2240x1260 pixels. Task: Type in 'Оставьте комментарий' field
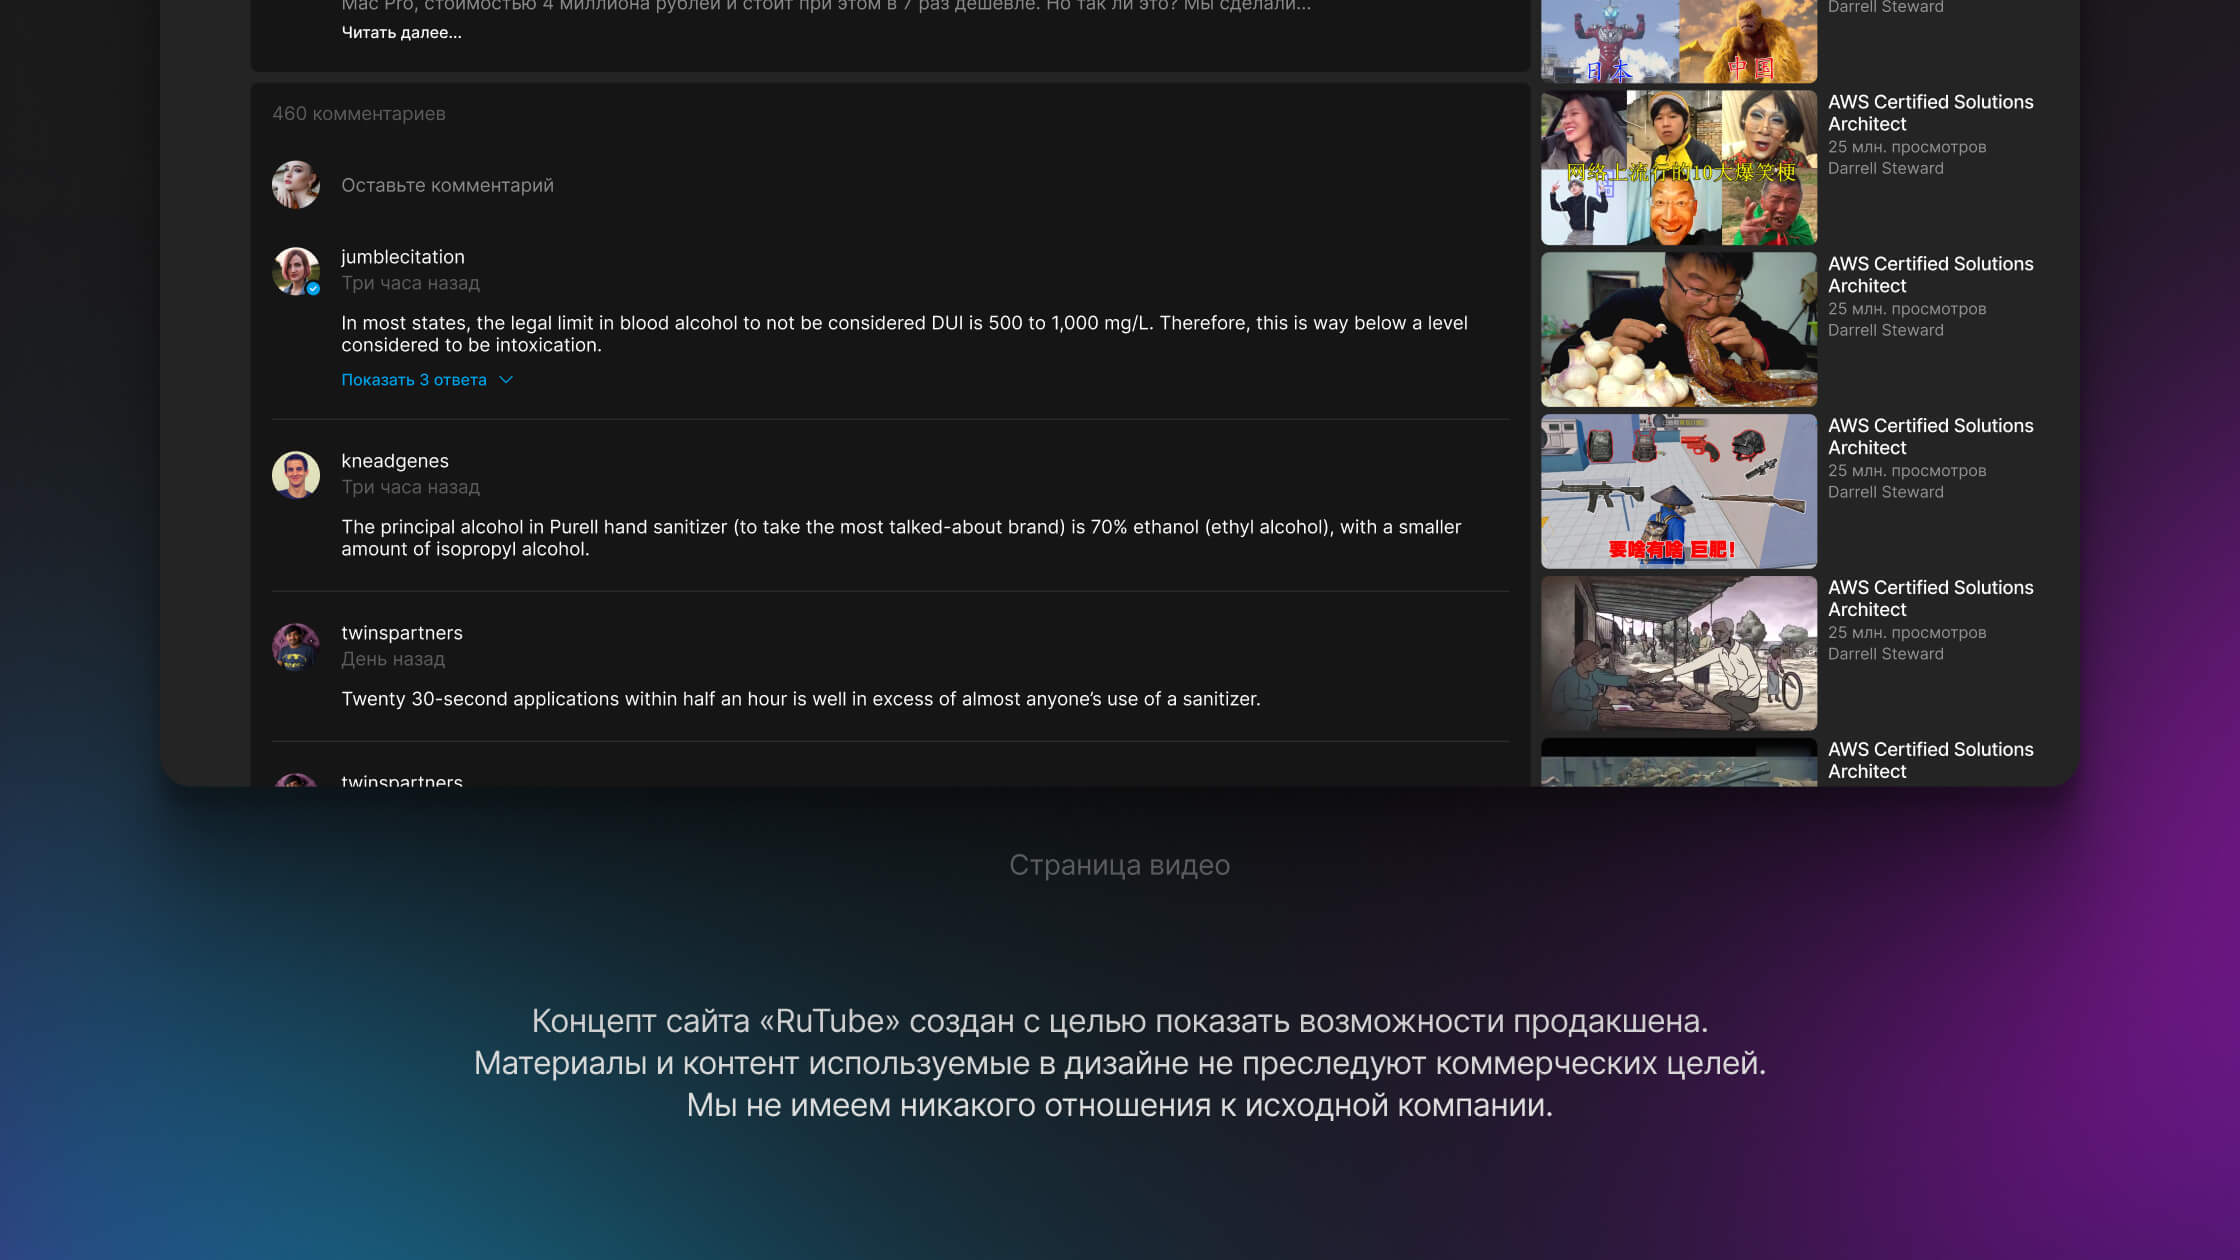coord(447,185)
